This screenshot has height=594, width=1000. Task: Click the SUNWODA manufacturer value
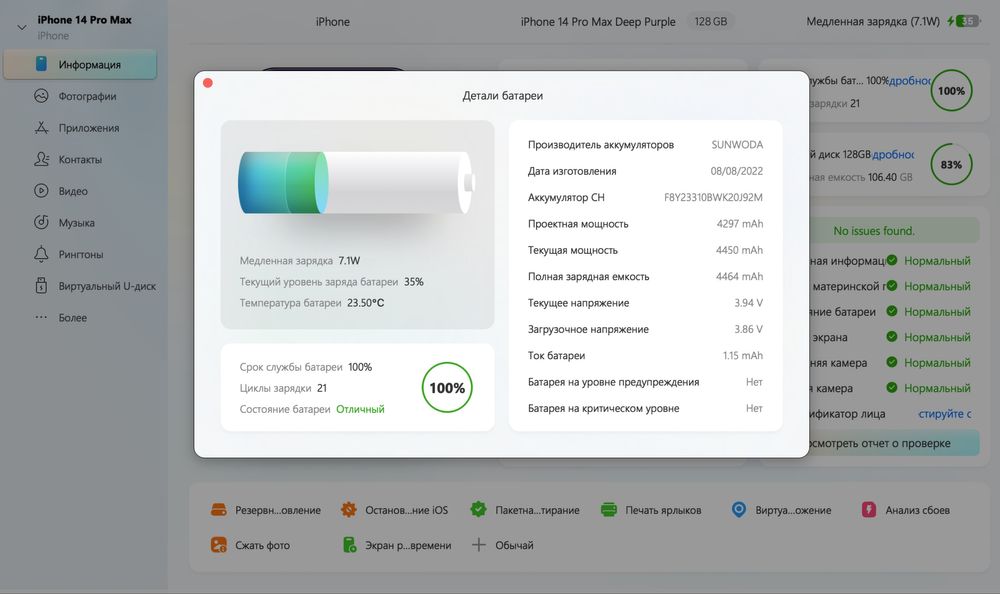(x=737, y=144)
